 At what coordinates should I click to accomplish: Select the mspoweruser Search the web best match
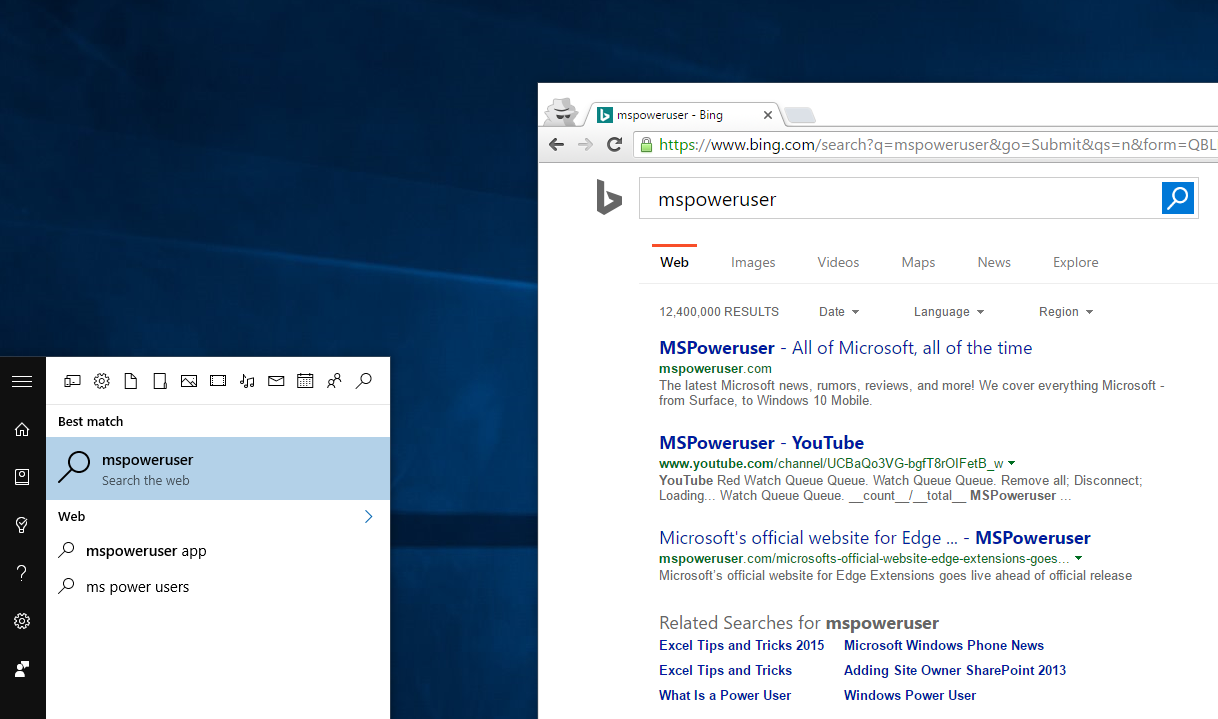pyautogui.click(x=218, y=468)
